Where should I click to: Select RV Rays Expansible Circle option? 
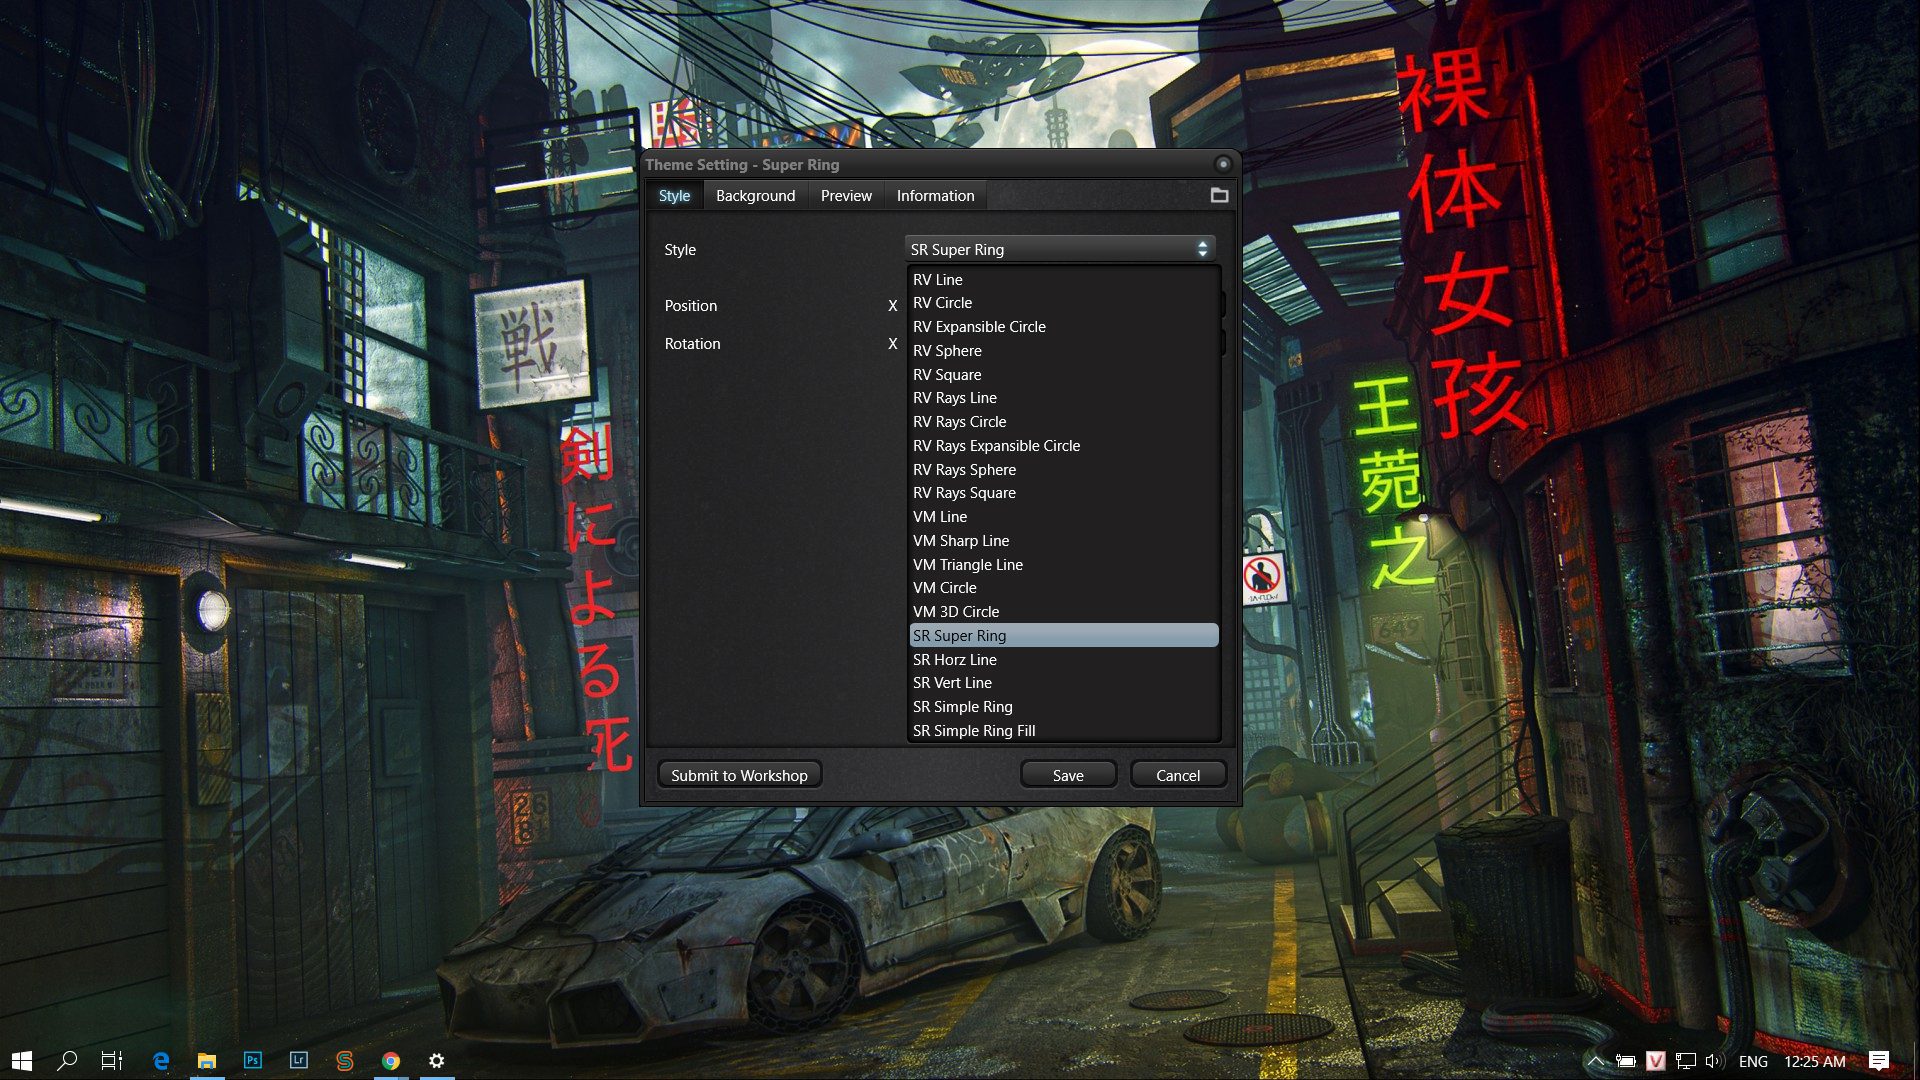coord(1064,446)
